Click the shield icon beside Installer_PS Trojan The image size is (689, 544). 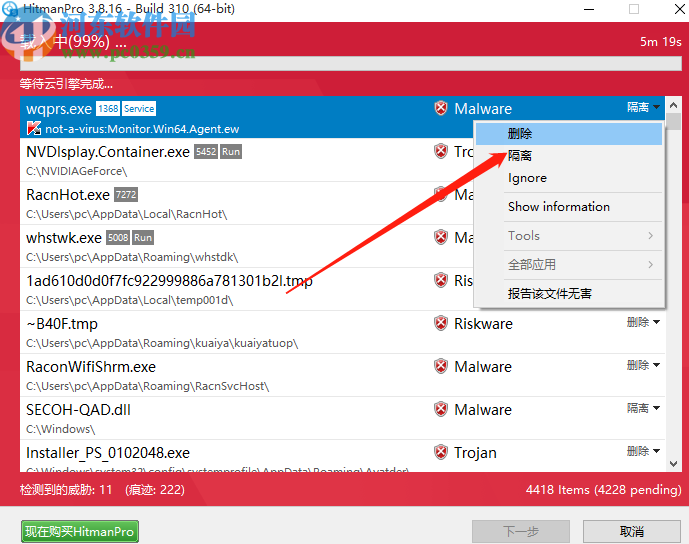pos(441,453)
